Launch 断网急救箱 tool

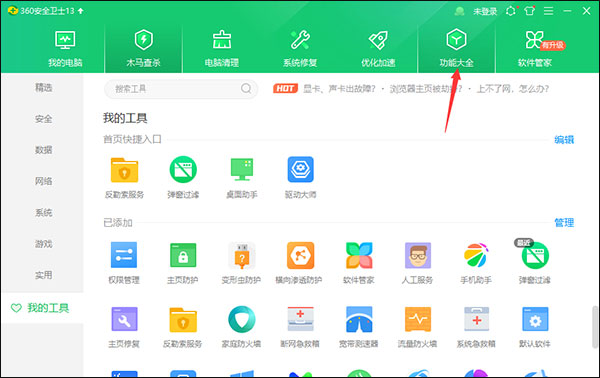pos(300,327)
